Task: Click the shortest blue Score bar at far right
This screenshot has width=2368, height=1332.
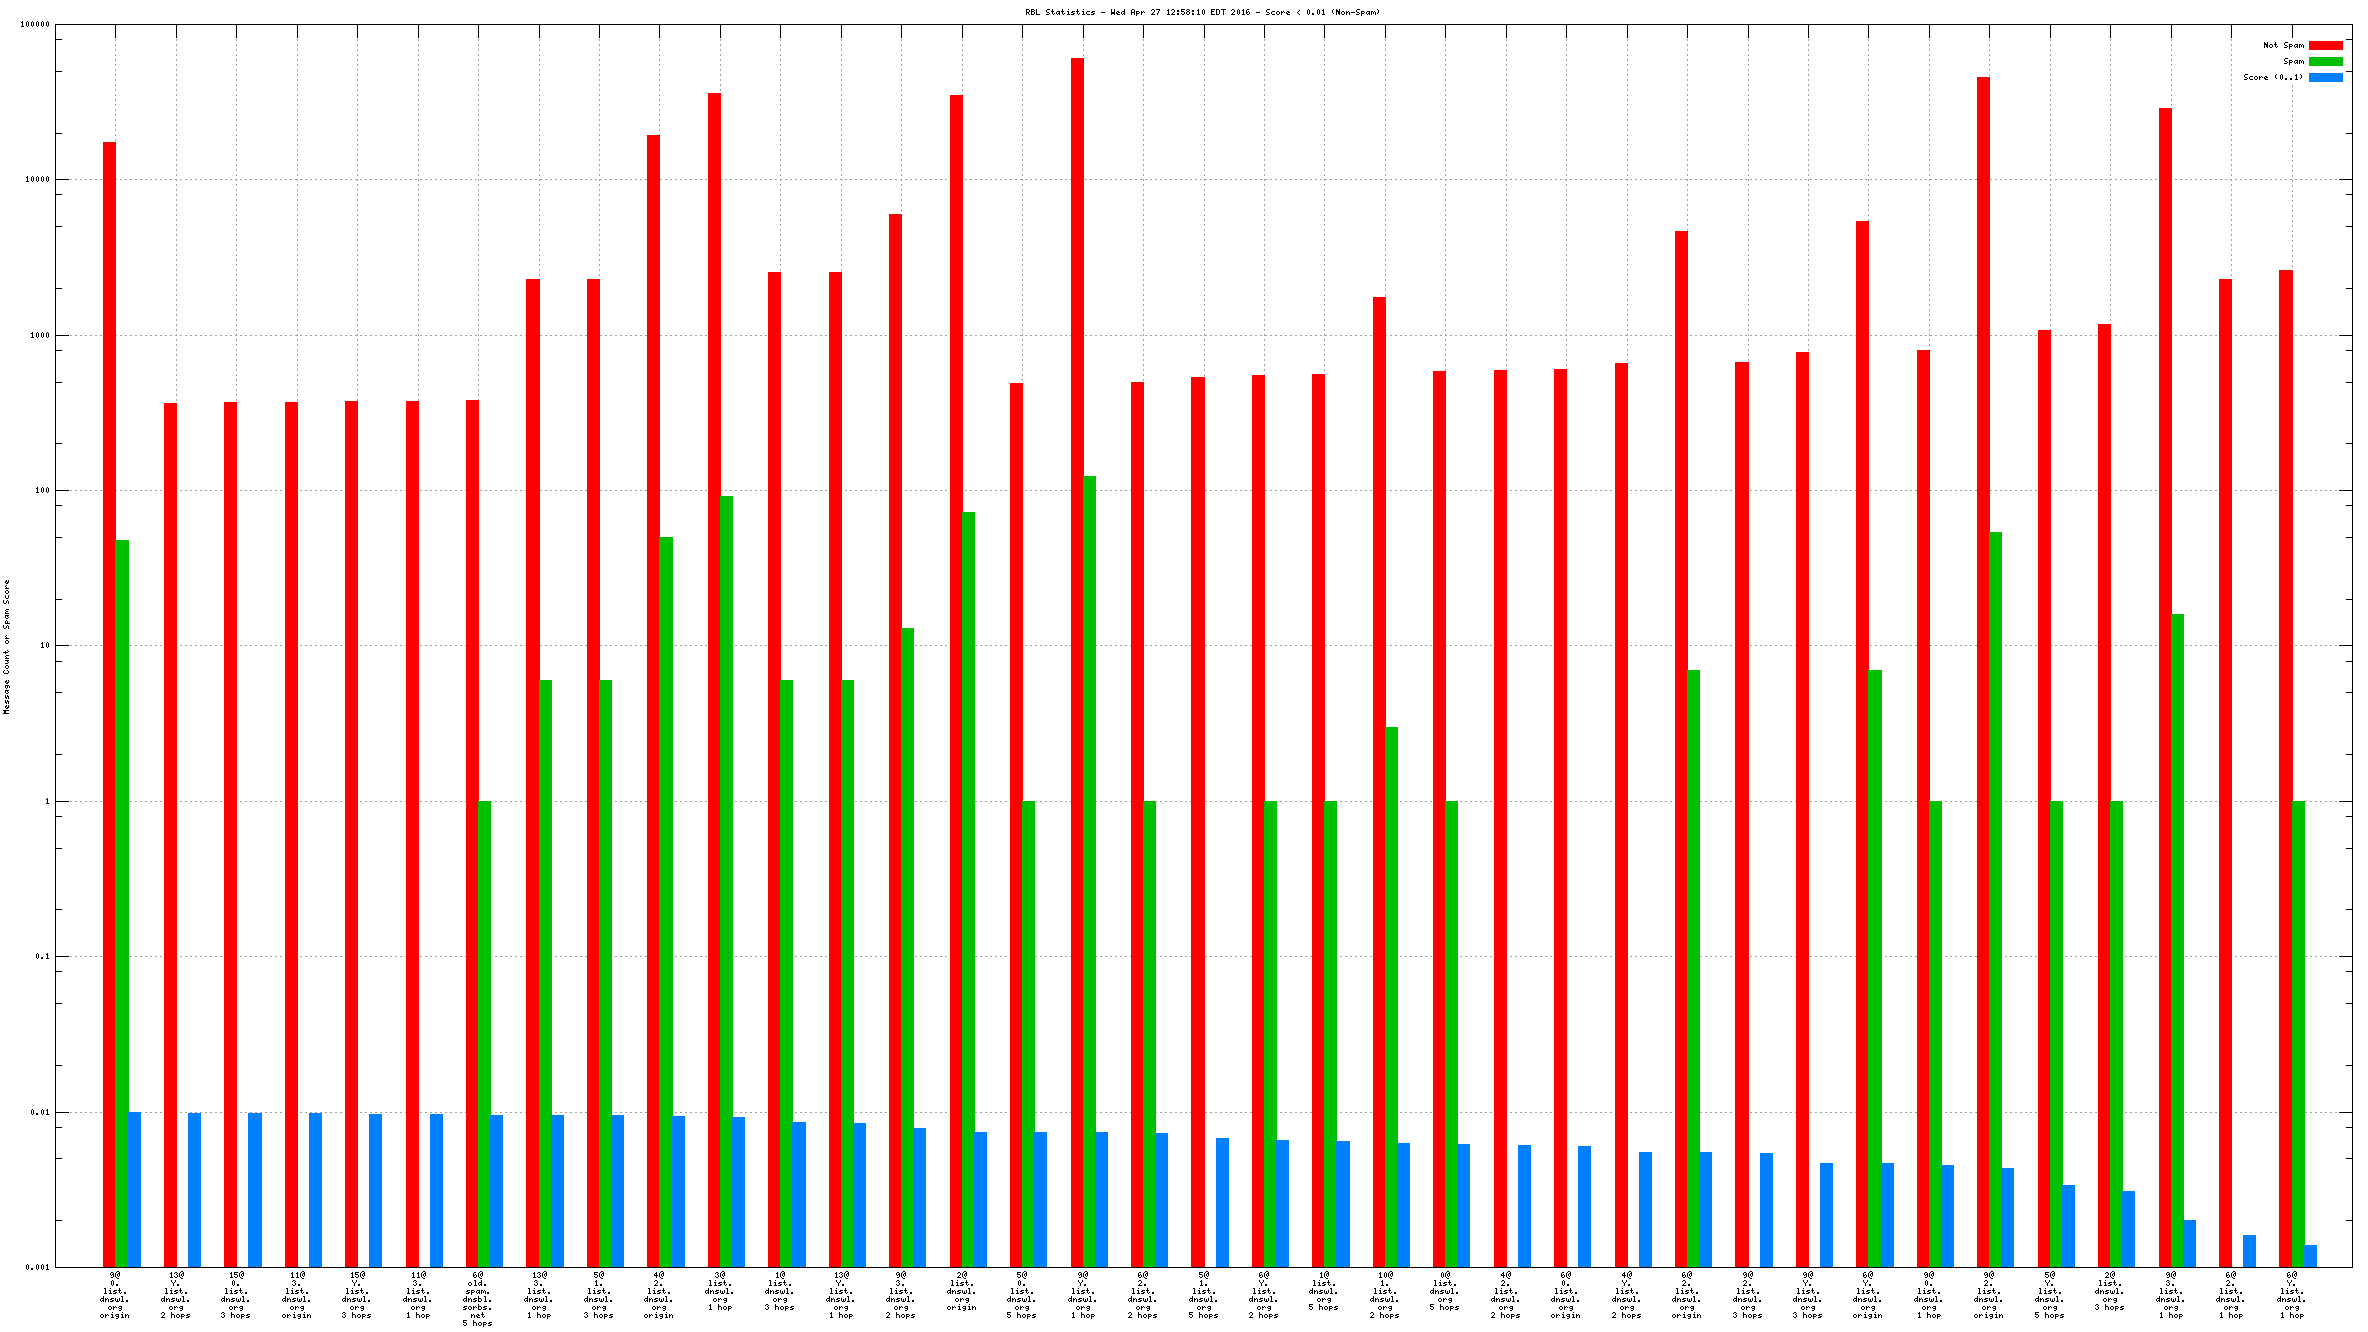Action: 2310,1256
